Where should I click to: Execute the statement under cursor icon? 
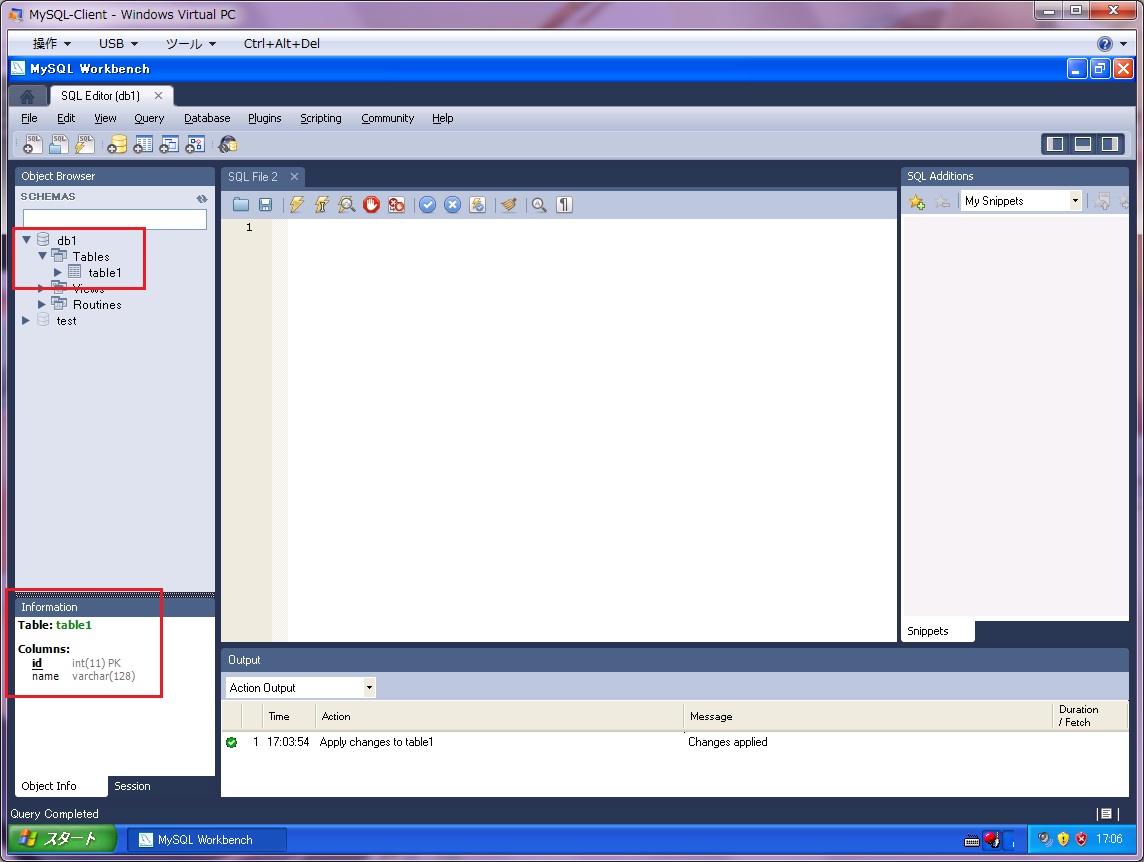(321, 205)
